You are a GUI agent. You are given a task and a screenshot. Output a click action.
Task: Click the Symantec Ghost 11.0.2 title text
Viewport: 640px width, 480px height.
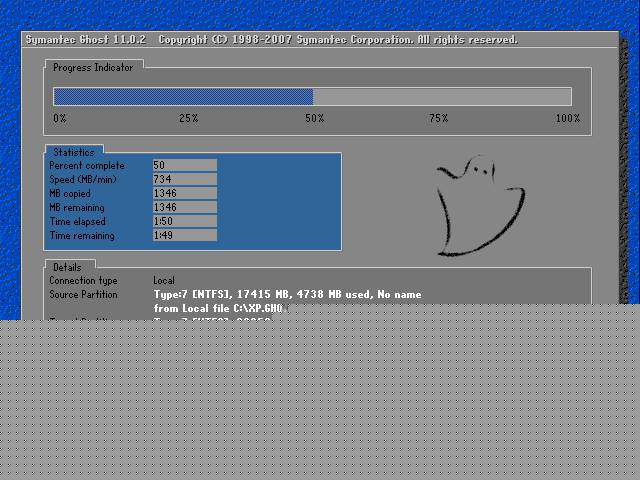pos(86,40)
